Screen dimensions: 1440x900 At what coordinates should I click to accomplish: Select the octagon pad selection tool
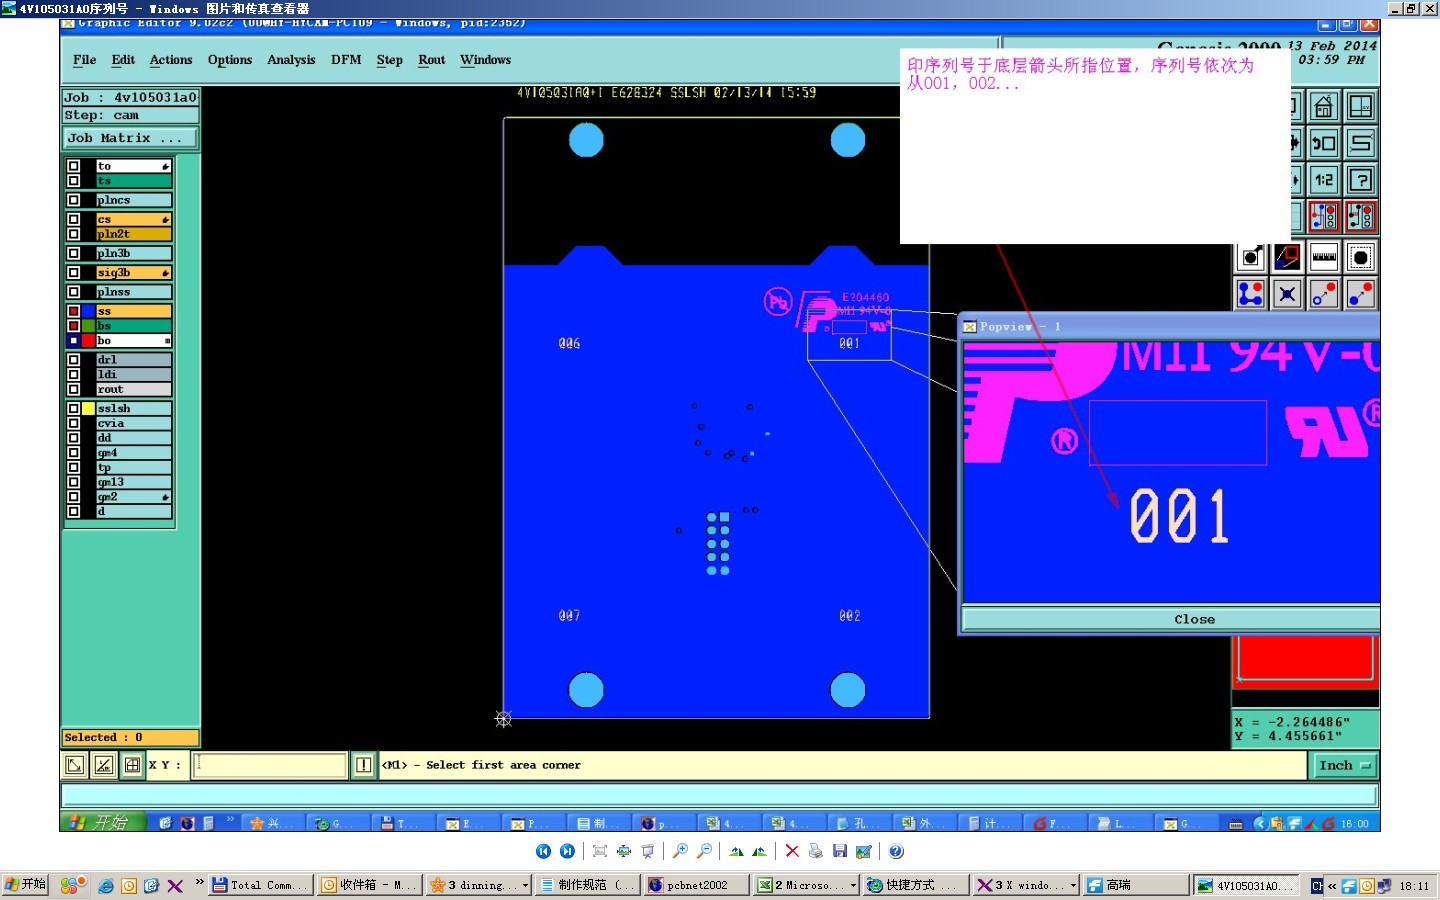pyautogui.click(x=1361, y=258)
